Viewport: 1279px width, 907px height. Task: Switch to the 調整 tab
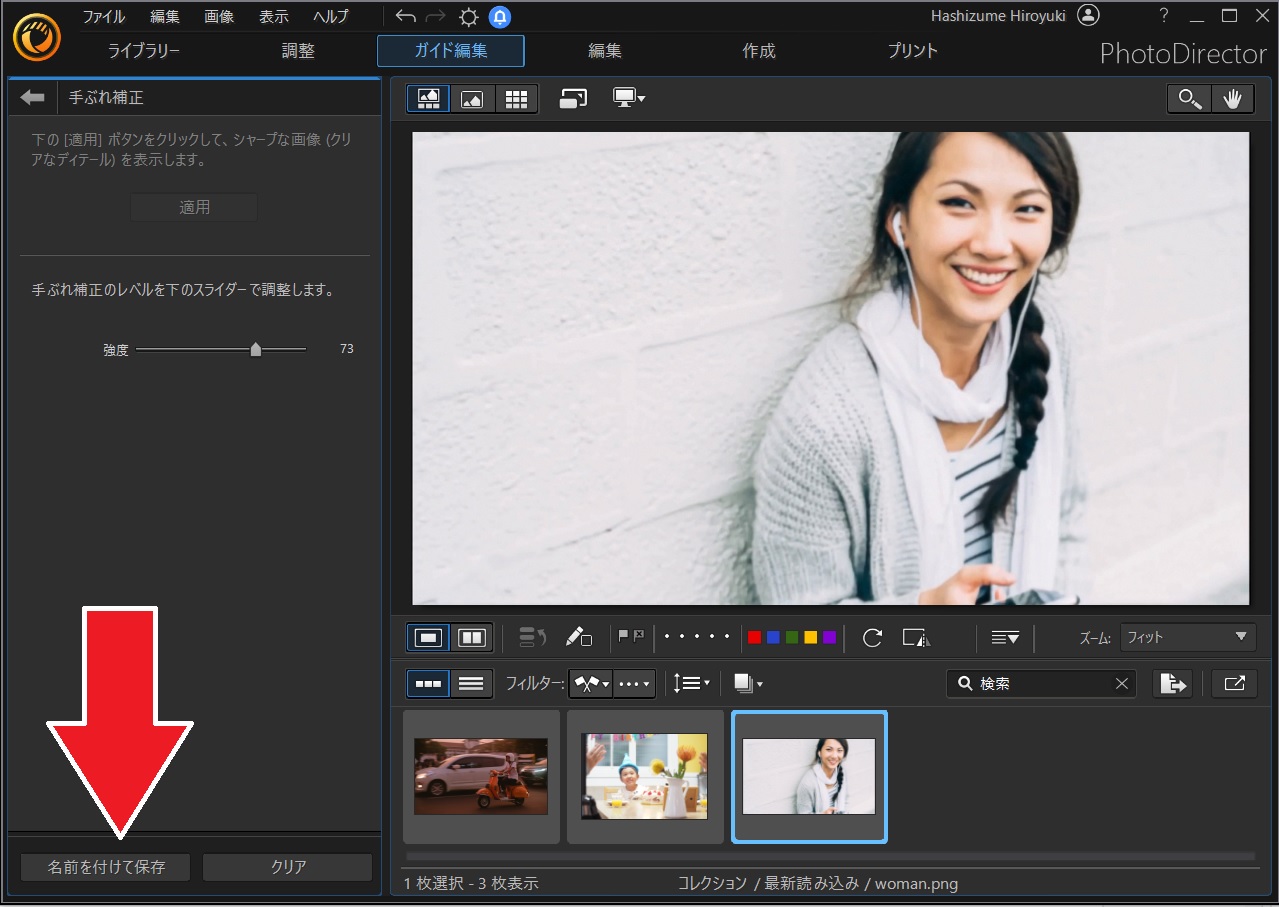tap(298, 51)
